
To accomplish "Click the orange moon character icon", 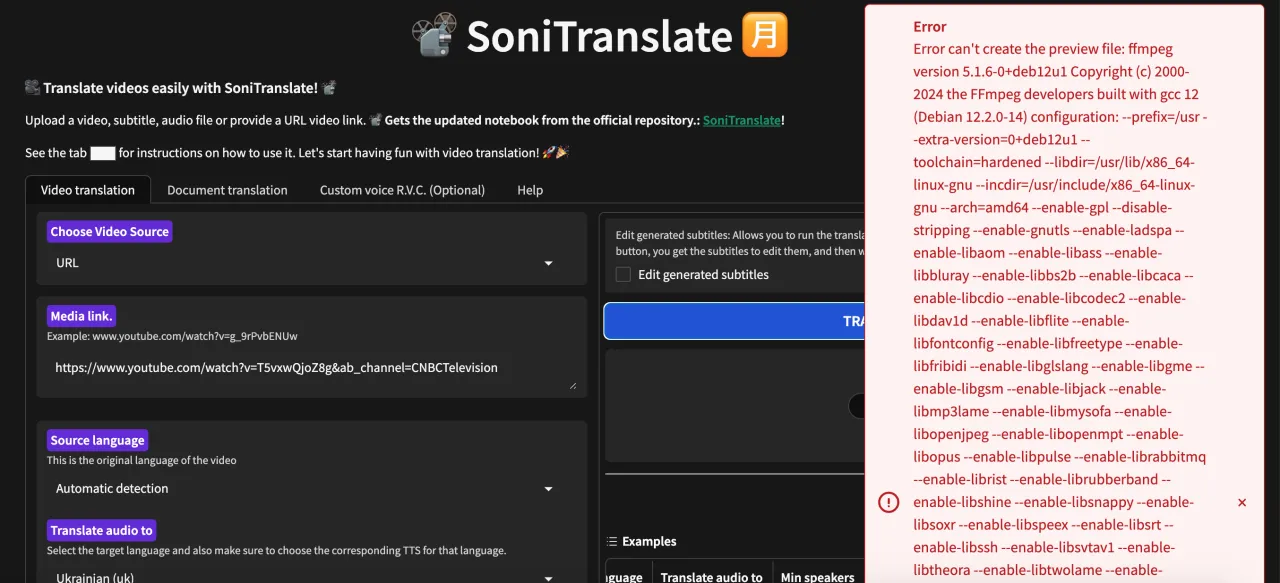I will coord(765,35).
